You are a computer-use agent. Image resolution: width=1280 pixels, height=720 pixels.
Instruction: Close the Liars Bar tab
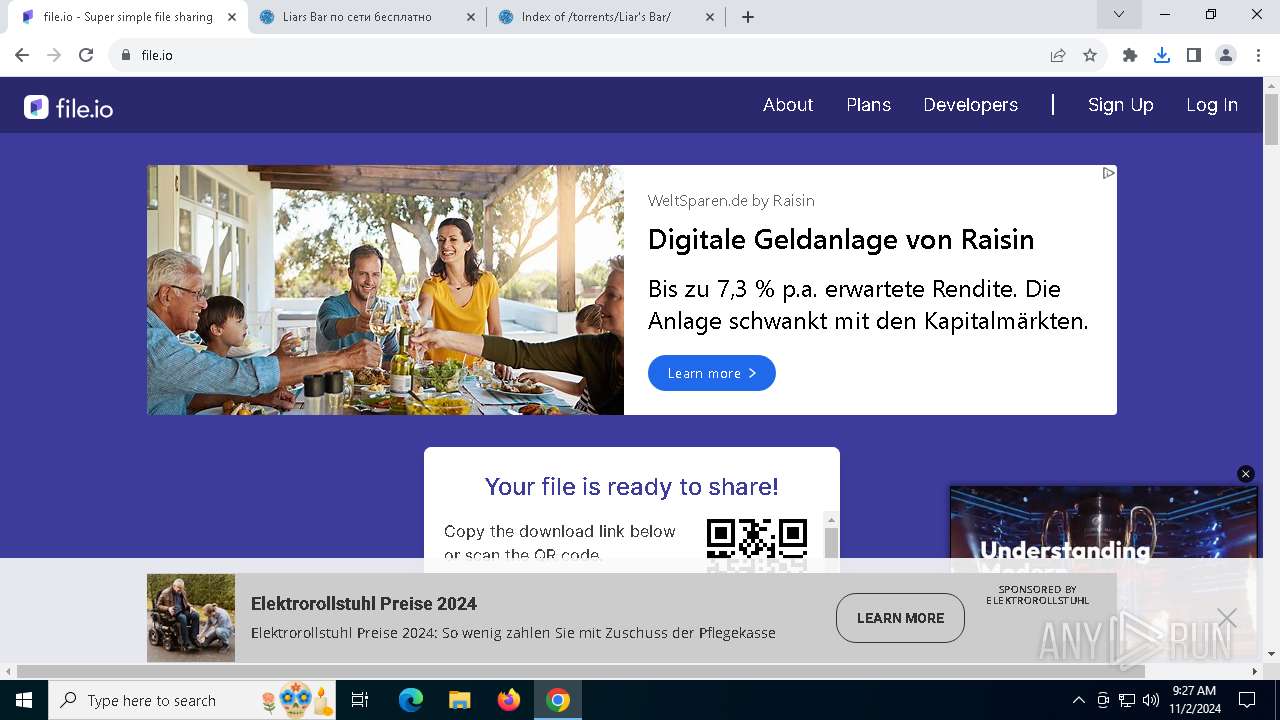point(470,17)
